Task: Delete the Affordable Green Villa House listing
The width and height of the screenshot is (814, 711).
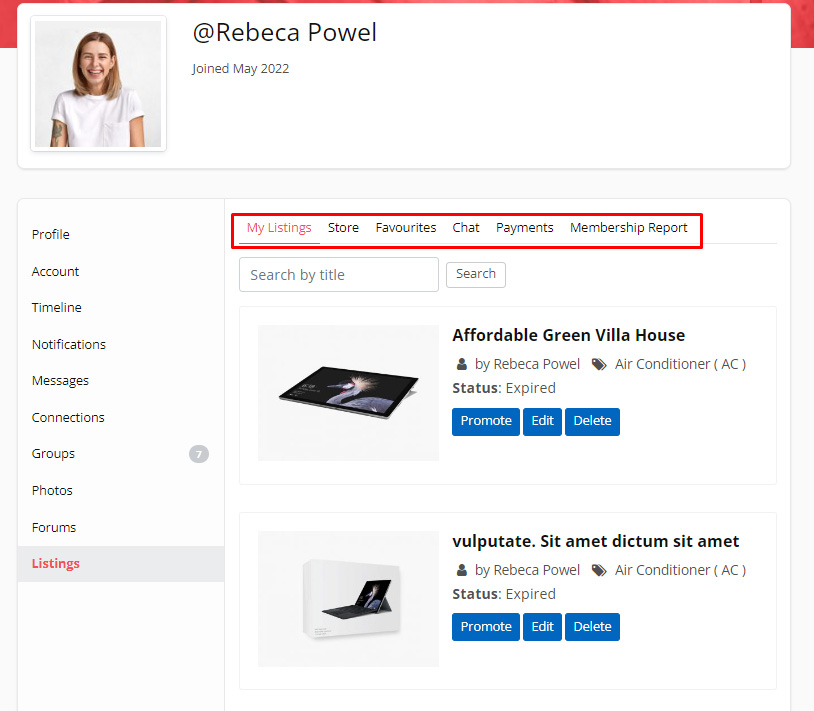Action: point(592,421)
